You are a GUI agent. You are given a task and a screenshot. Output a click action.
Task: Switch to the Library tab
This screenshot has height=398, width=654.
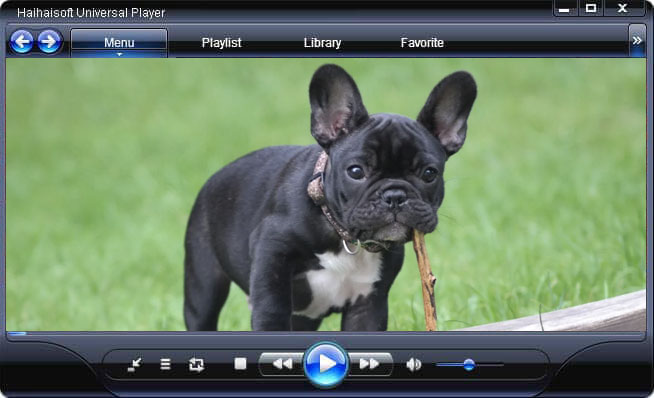pyautogui.click(x=322, y=43)
